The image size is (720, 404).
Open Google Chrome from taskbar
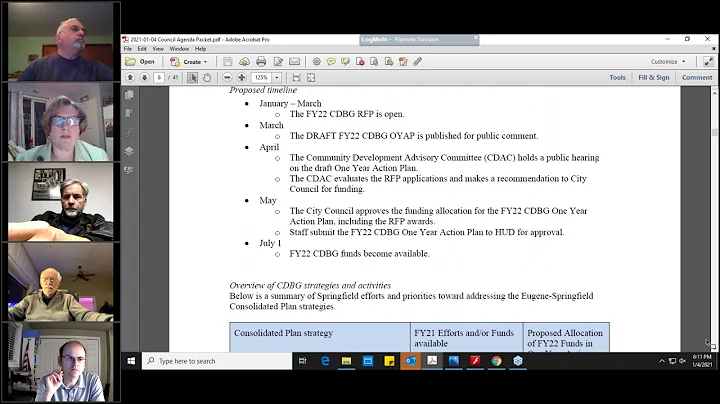pyautogui.click(x=496, y=361)
